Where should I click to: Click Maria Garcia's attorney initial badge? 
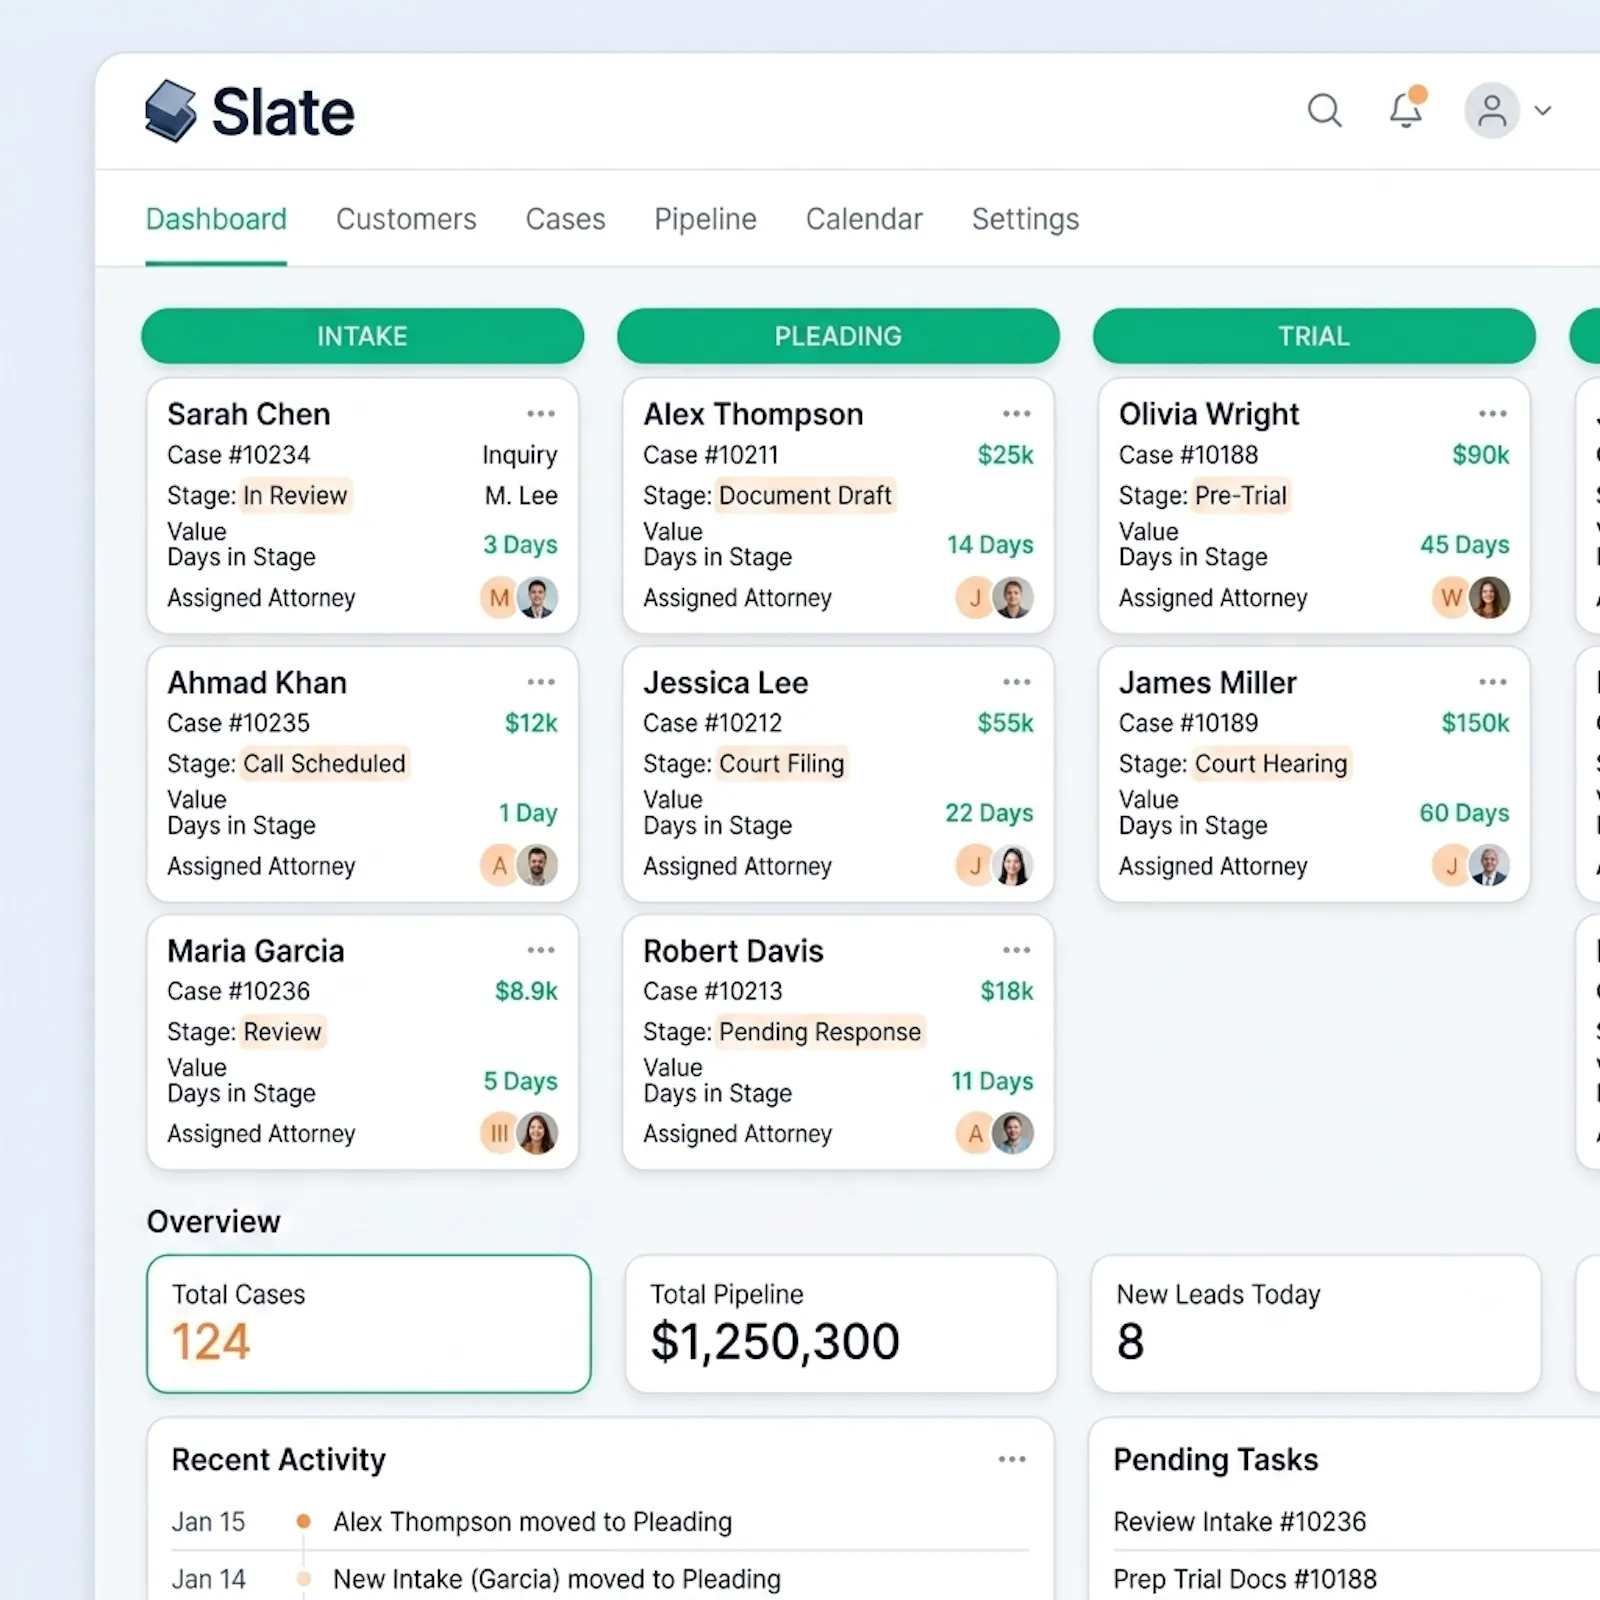[499, 1134]
